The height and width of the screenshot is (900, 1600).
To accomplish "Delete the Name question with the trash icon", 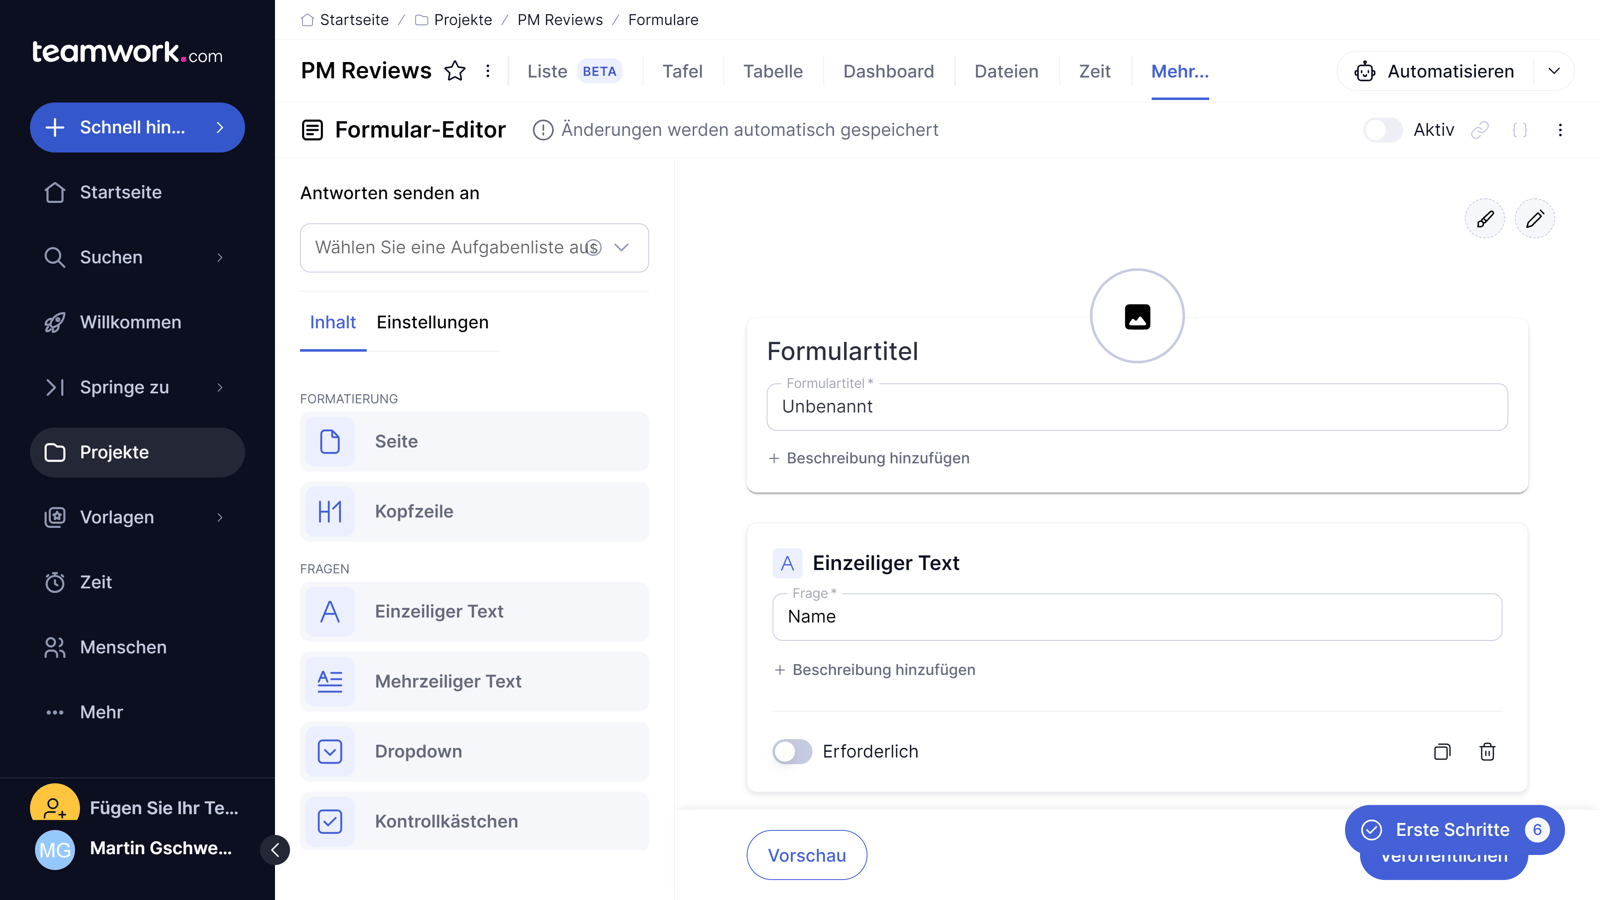I will (x=1487, y=751).
